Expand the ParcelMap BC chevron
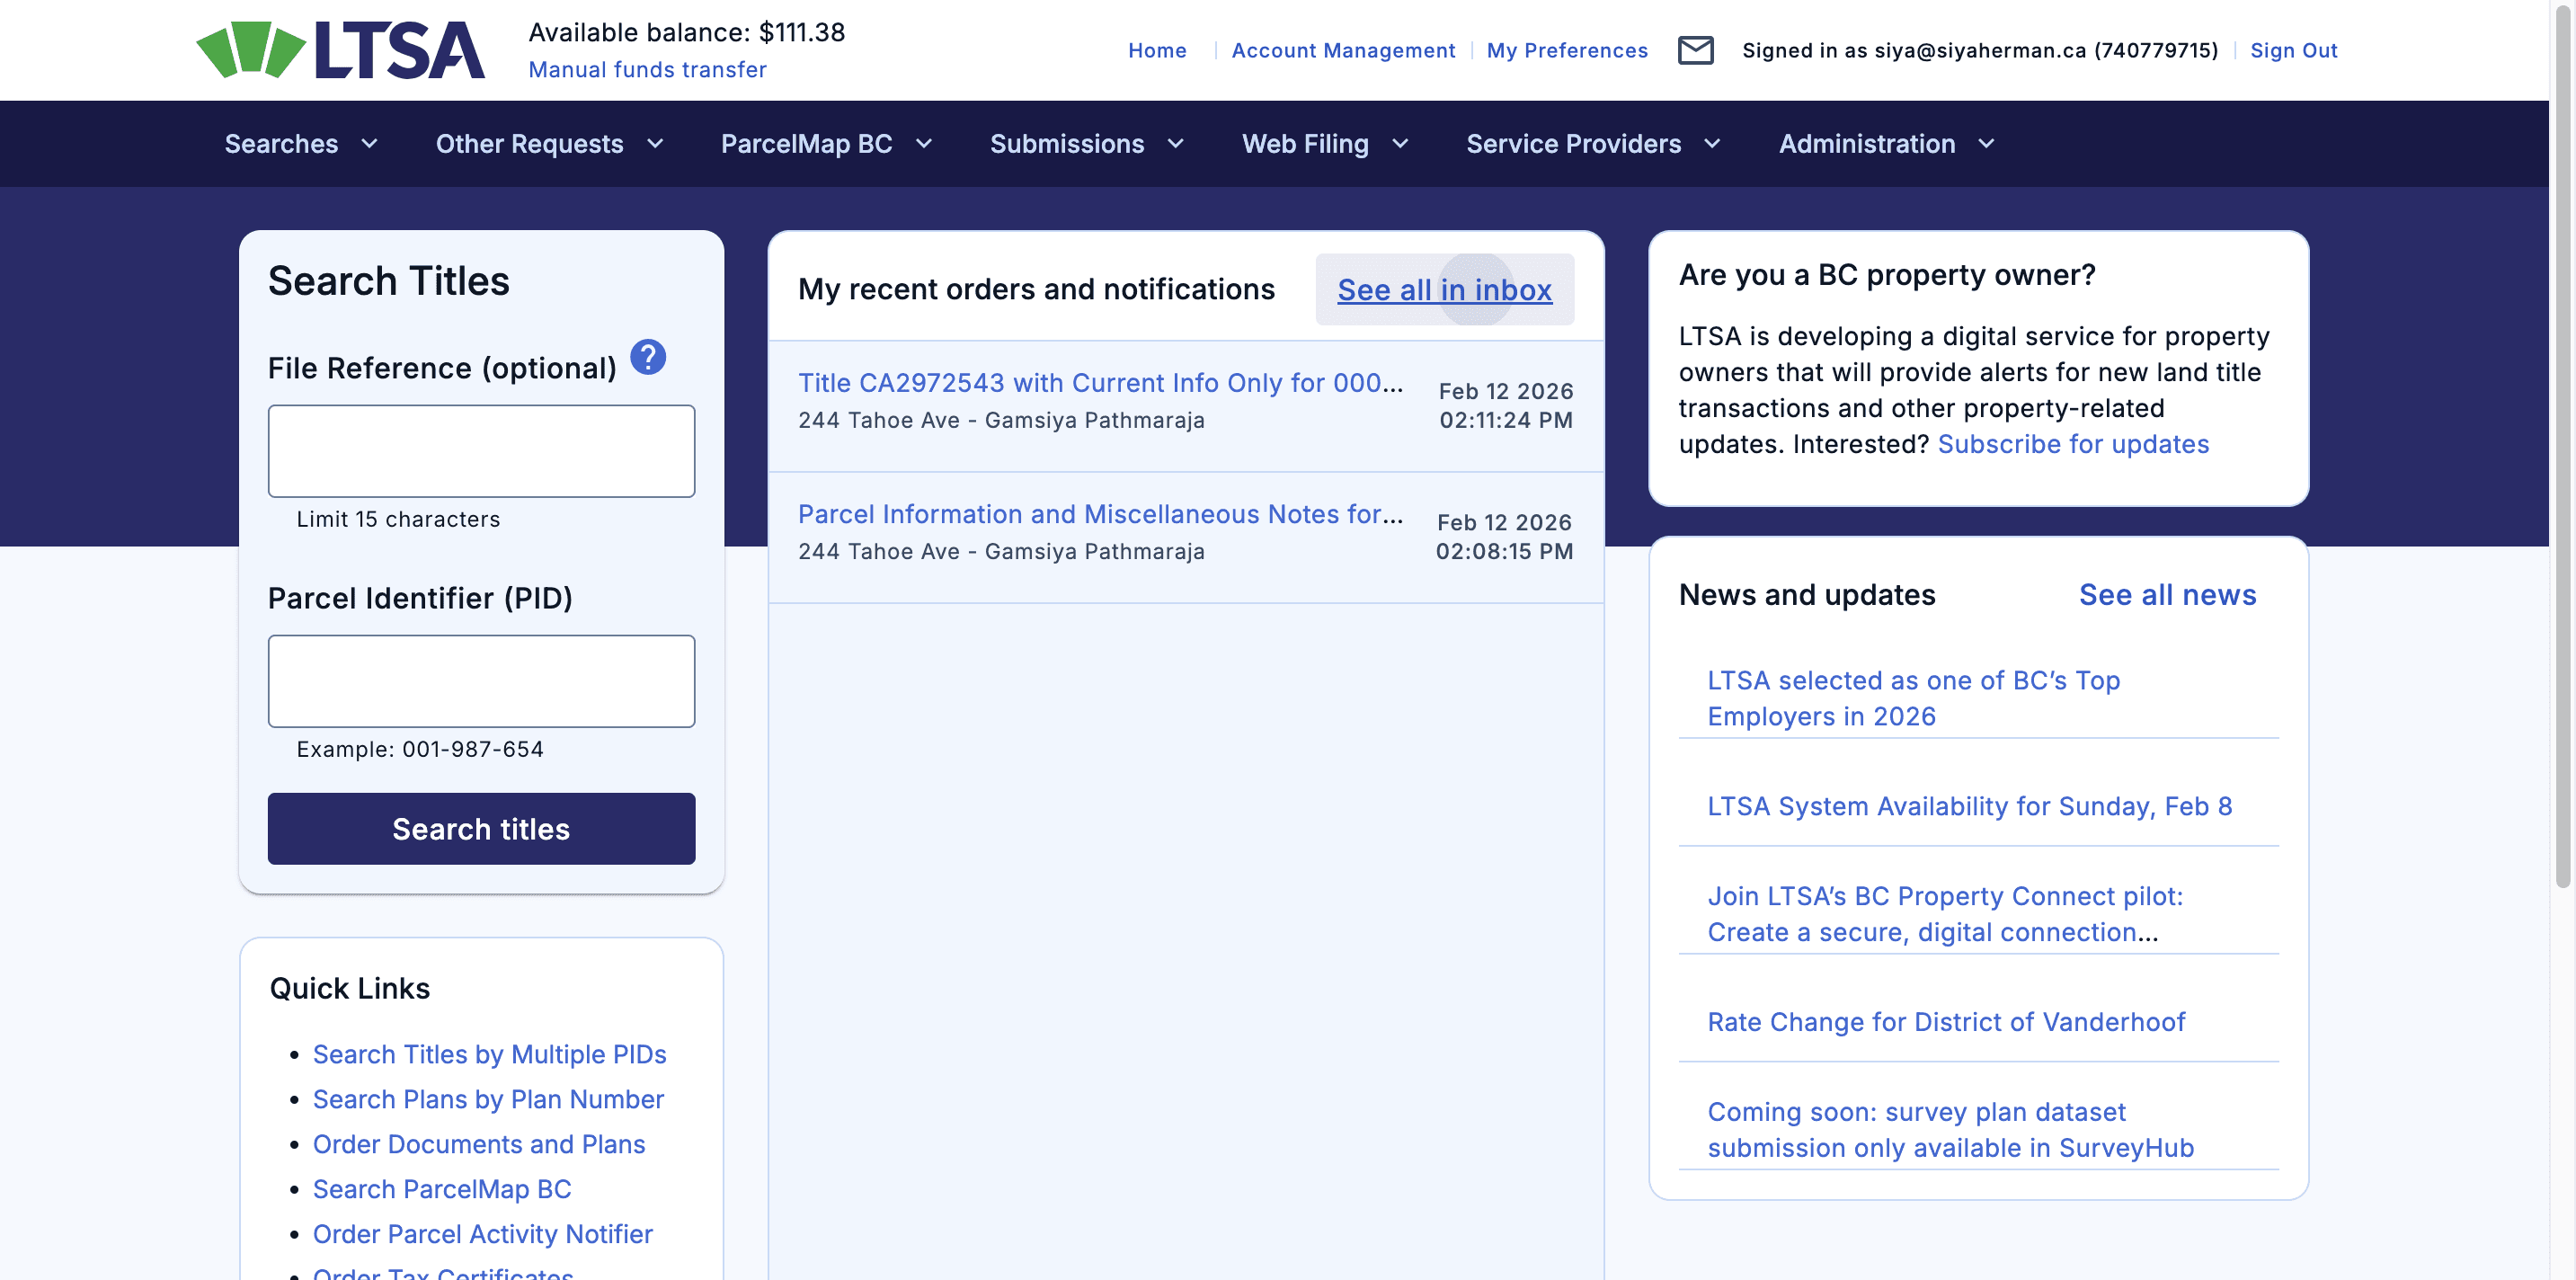Viewport: 2576px width, 1280px height. coord(924,144)
